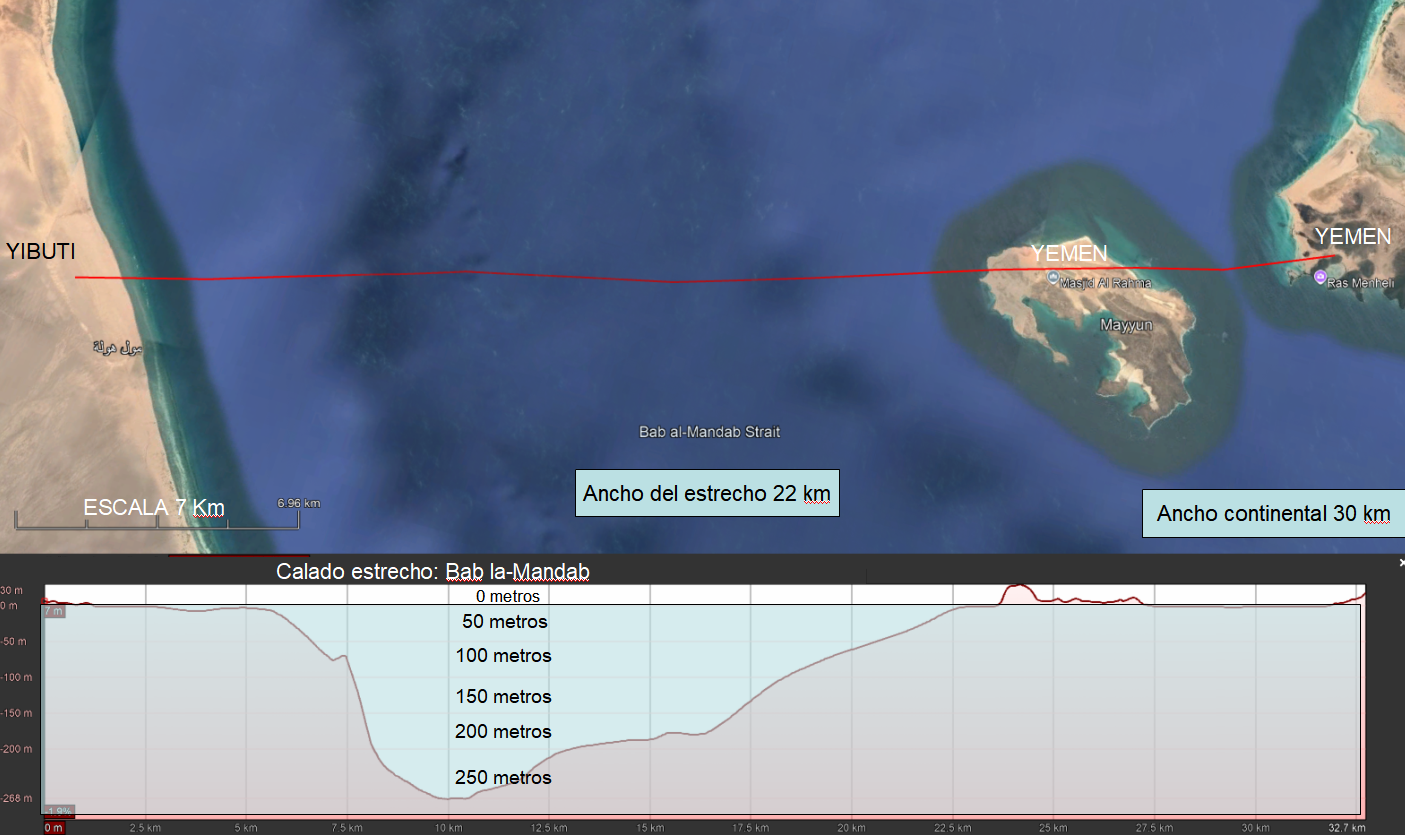Click the Masjid Al Rahma mosque marker icon
1405x835 pixels.
pos(1053,279)
